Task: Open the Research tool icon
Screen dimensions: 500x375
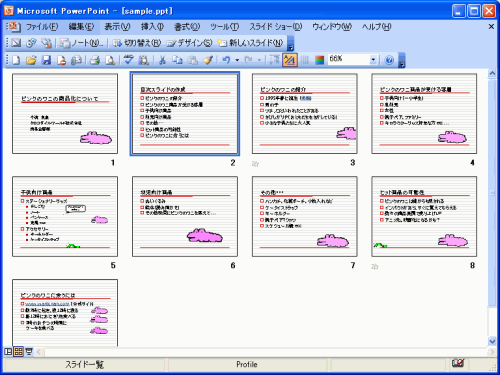Action: tap(144, 60)
